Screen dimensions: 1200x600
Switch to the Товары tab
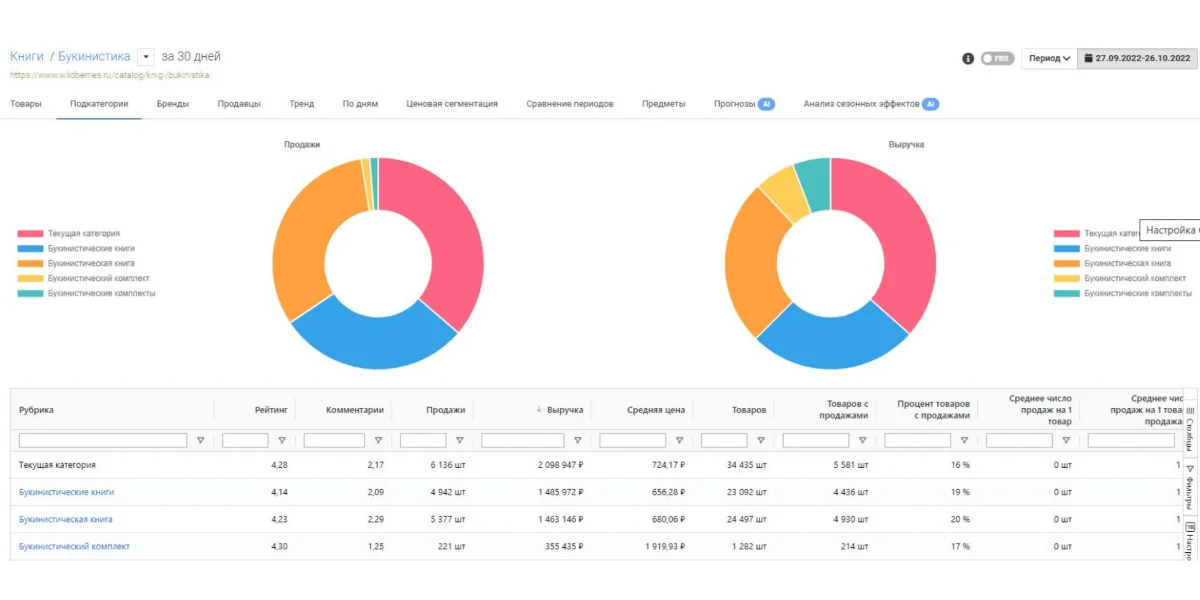click(x=26, y=104)
